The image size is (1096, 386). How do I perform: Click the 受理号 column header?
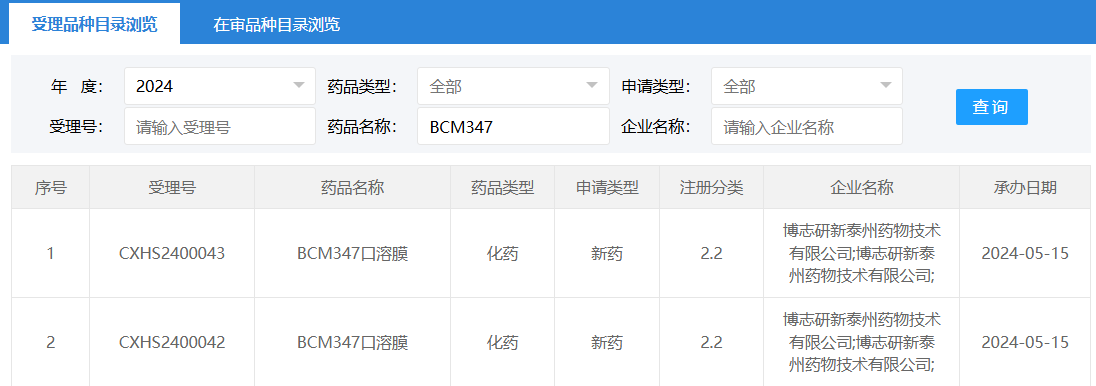click(x=172, y=187)
